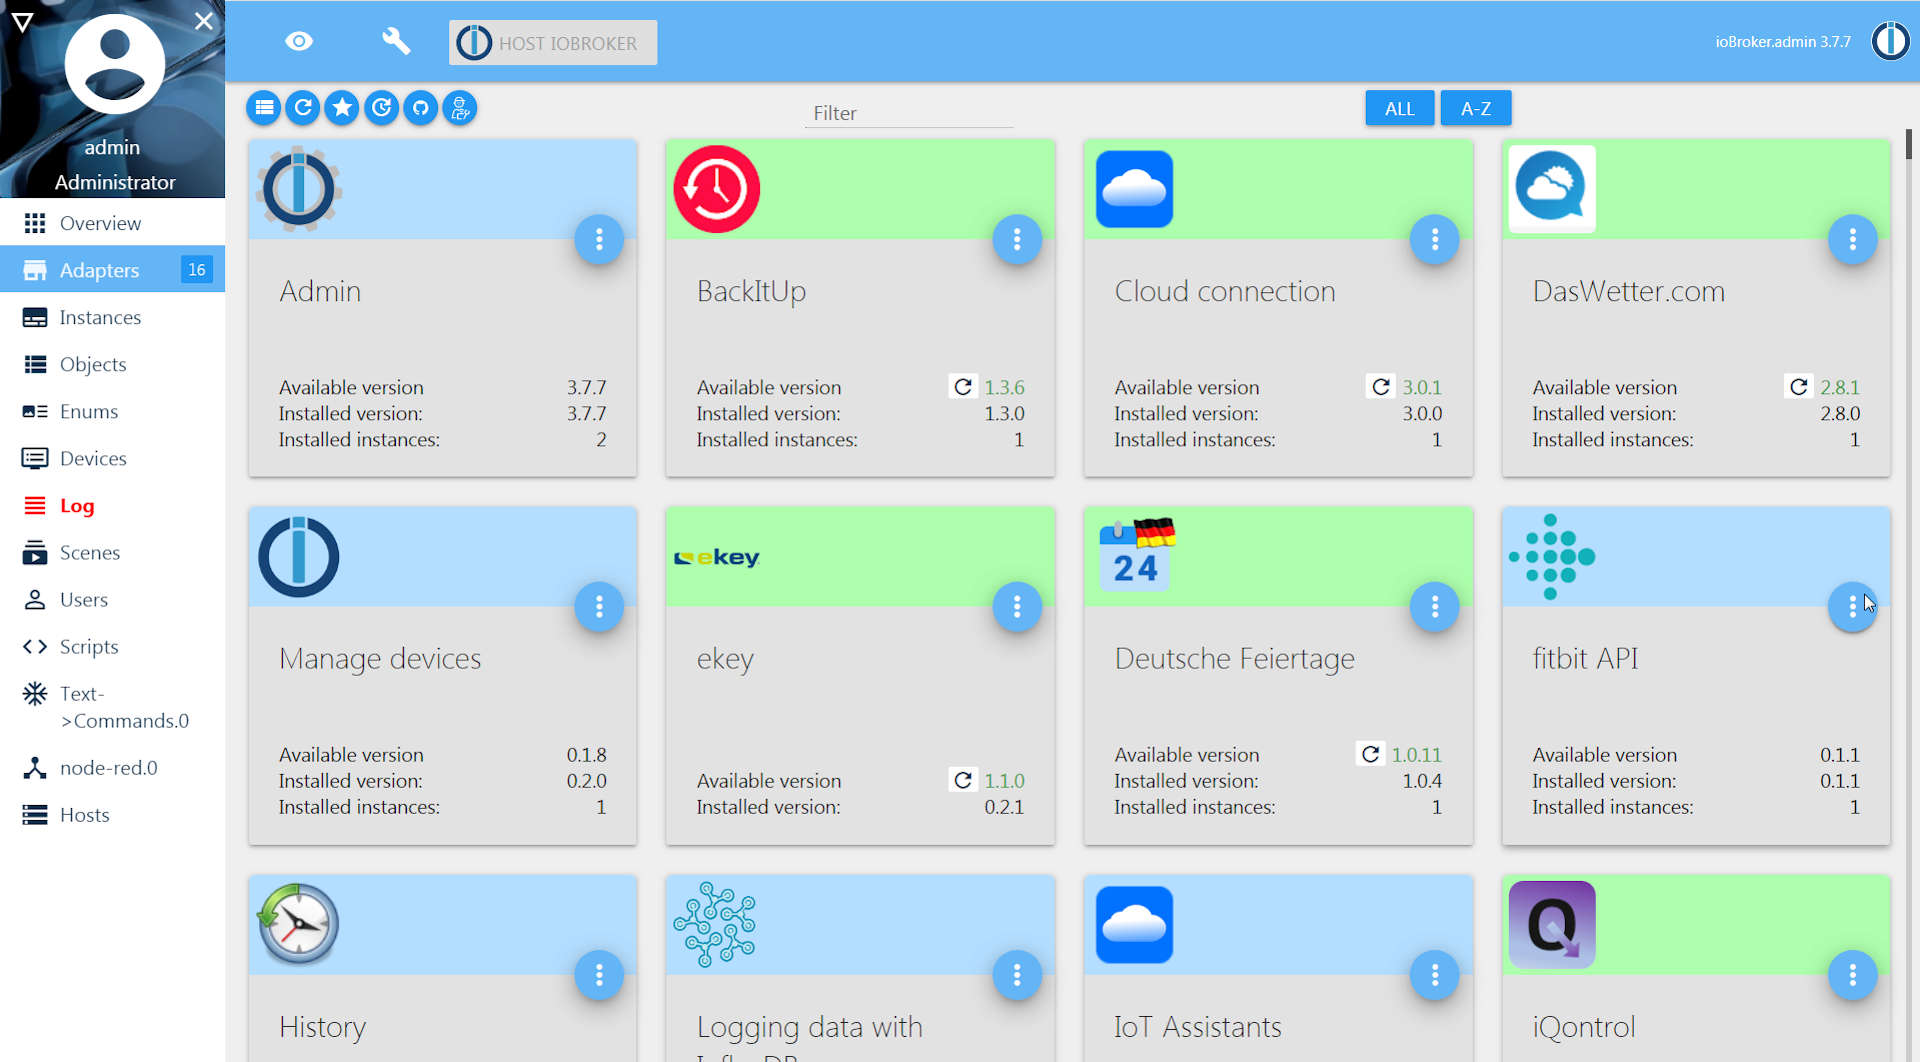The image size is (1920, 1062).
Task: Open the Admin adapter three-dot menu
Action: [599, 240]
